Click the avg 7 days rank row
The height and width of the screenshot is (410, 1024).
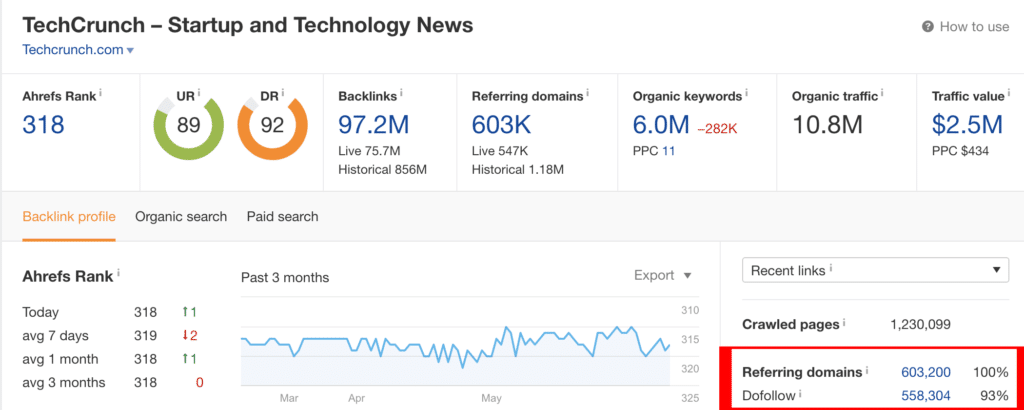(112, 336)
